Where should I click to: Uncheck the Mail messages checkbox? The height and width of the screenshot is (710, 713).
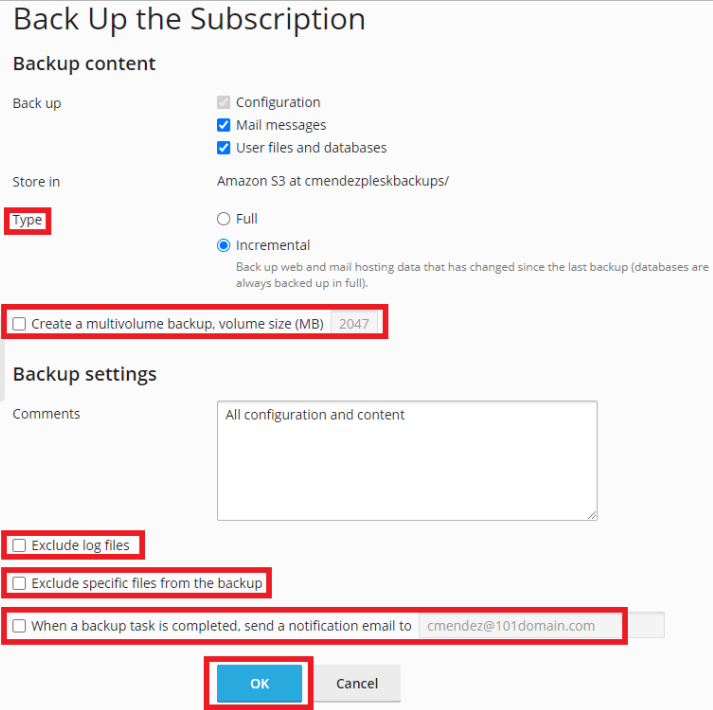224,125
